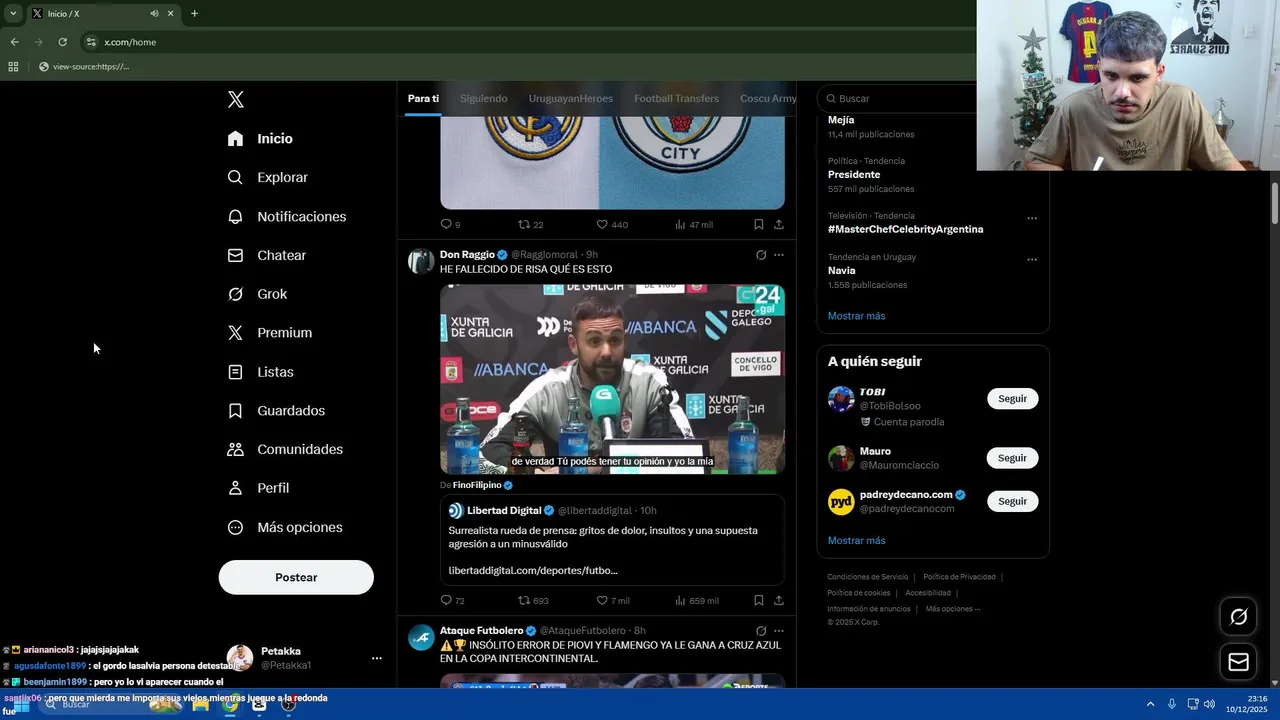1280x720 pixels.
Task: Mute the Inicio / X browser tab audio
Action: (154, 13)
